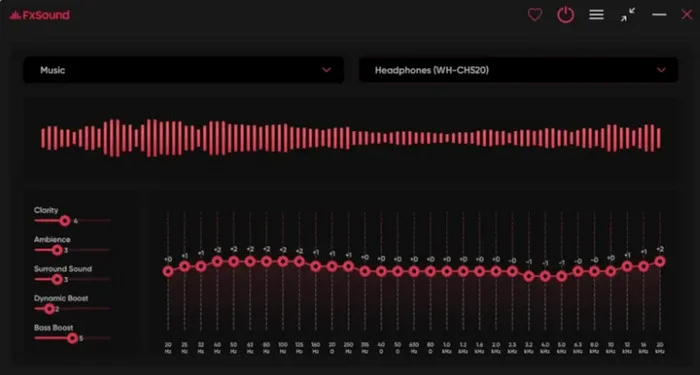This screenshot has width=700, height=375.
Task: Adjust the Surround Sound slider handle
Action: pyautogui.click(x=57, y=279)
